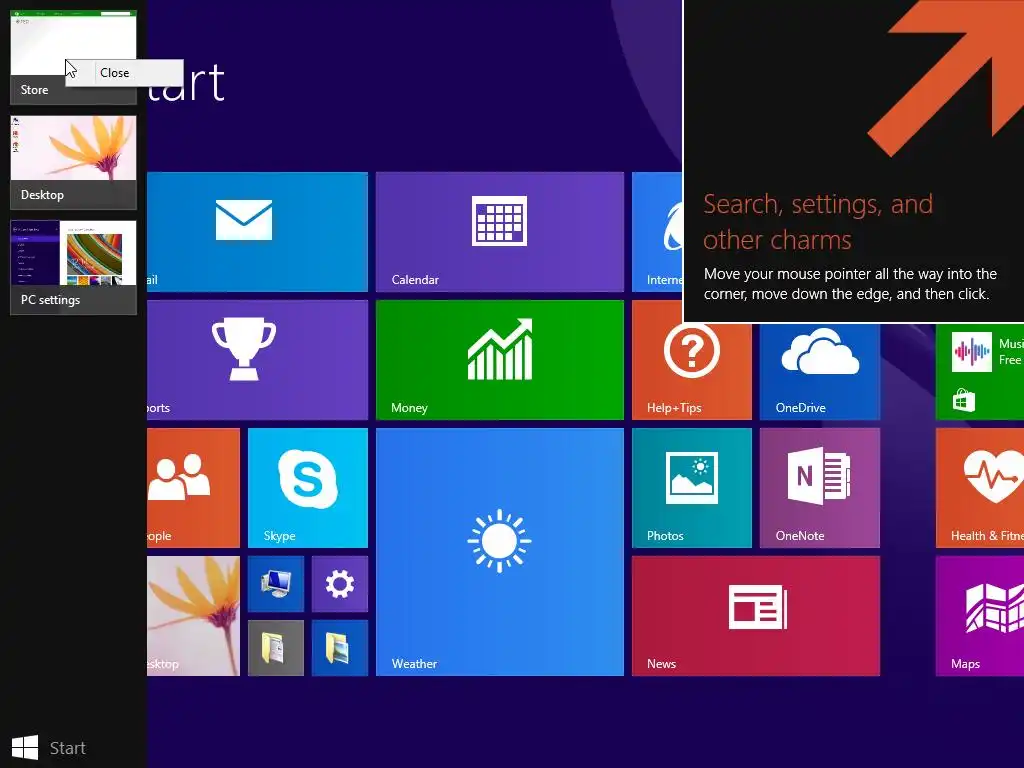Launch the Skype tile
The height and width of the screenshot is (768, 1024).
click(308, 488)
